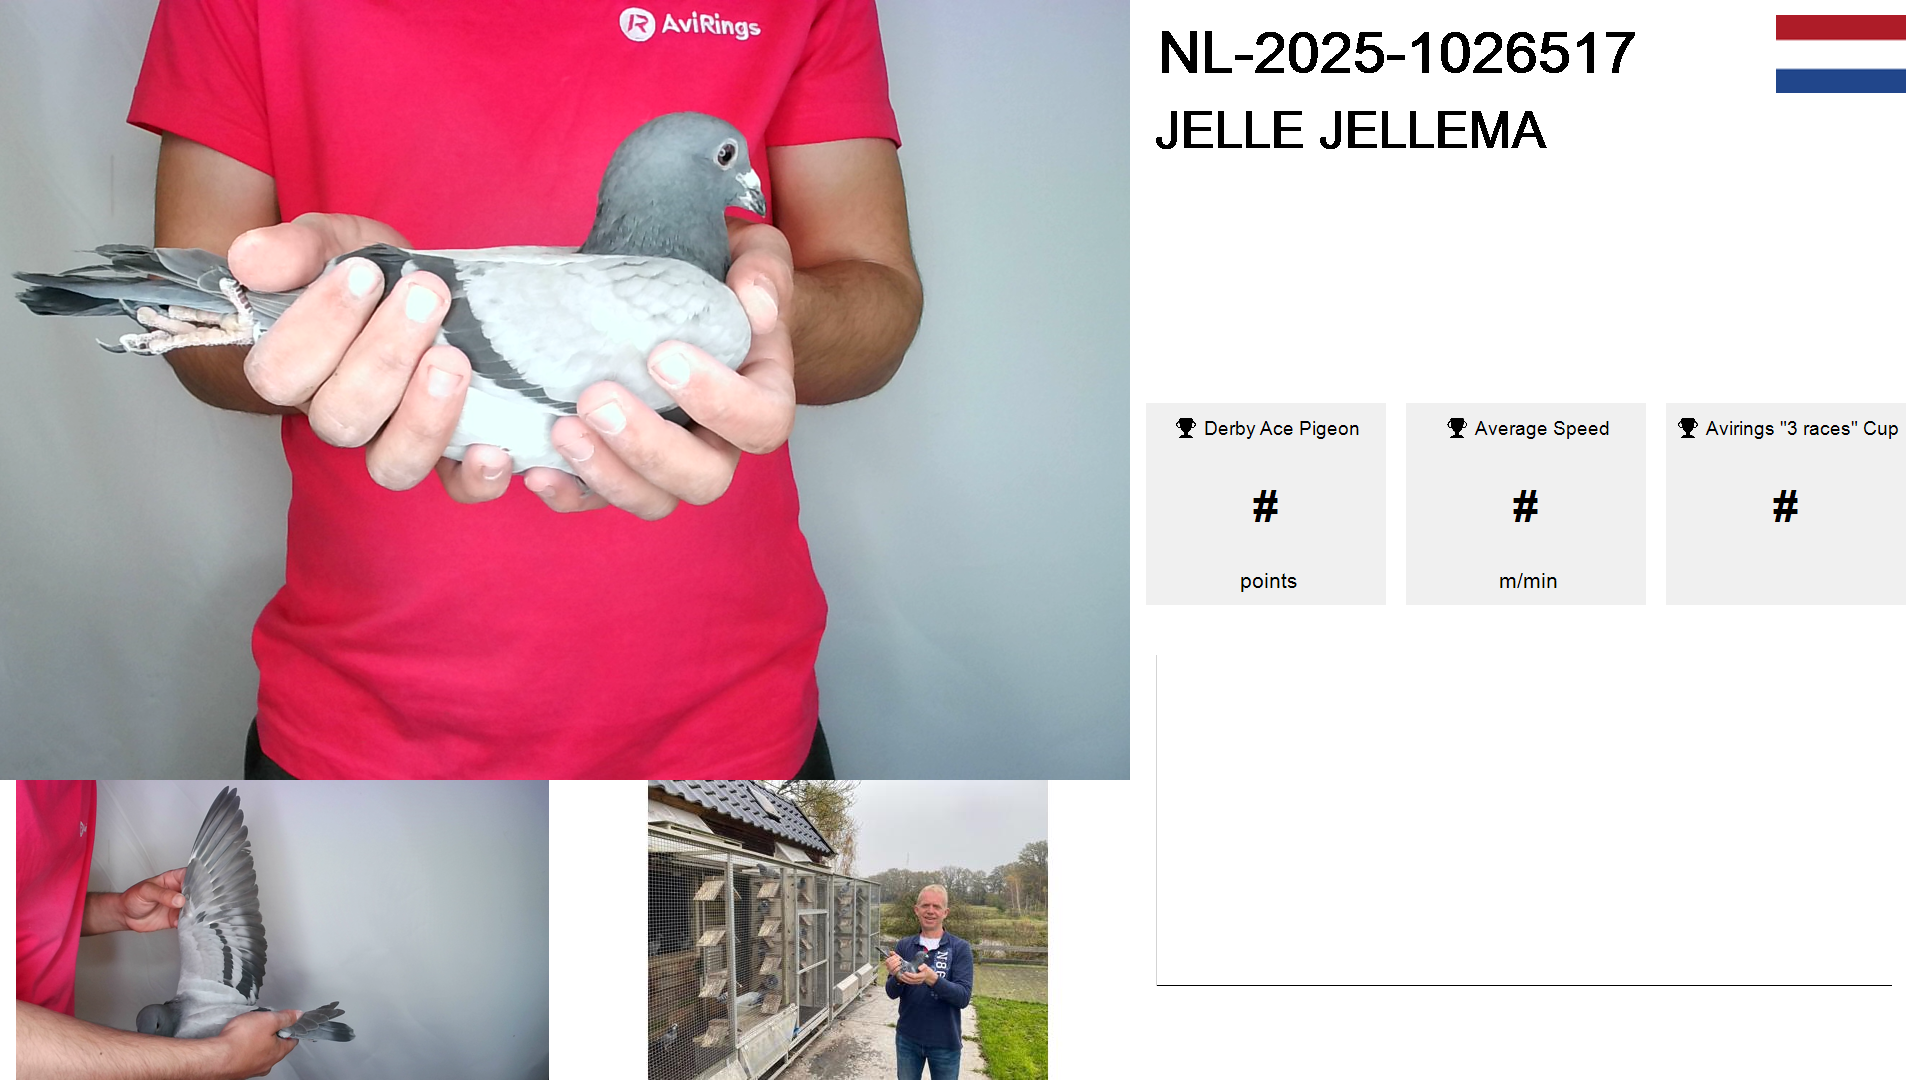Click the AviRings logo on the red shirt
The height and width of the screenshot is (1080, 1920).
coord(690,24)
